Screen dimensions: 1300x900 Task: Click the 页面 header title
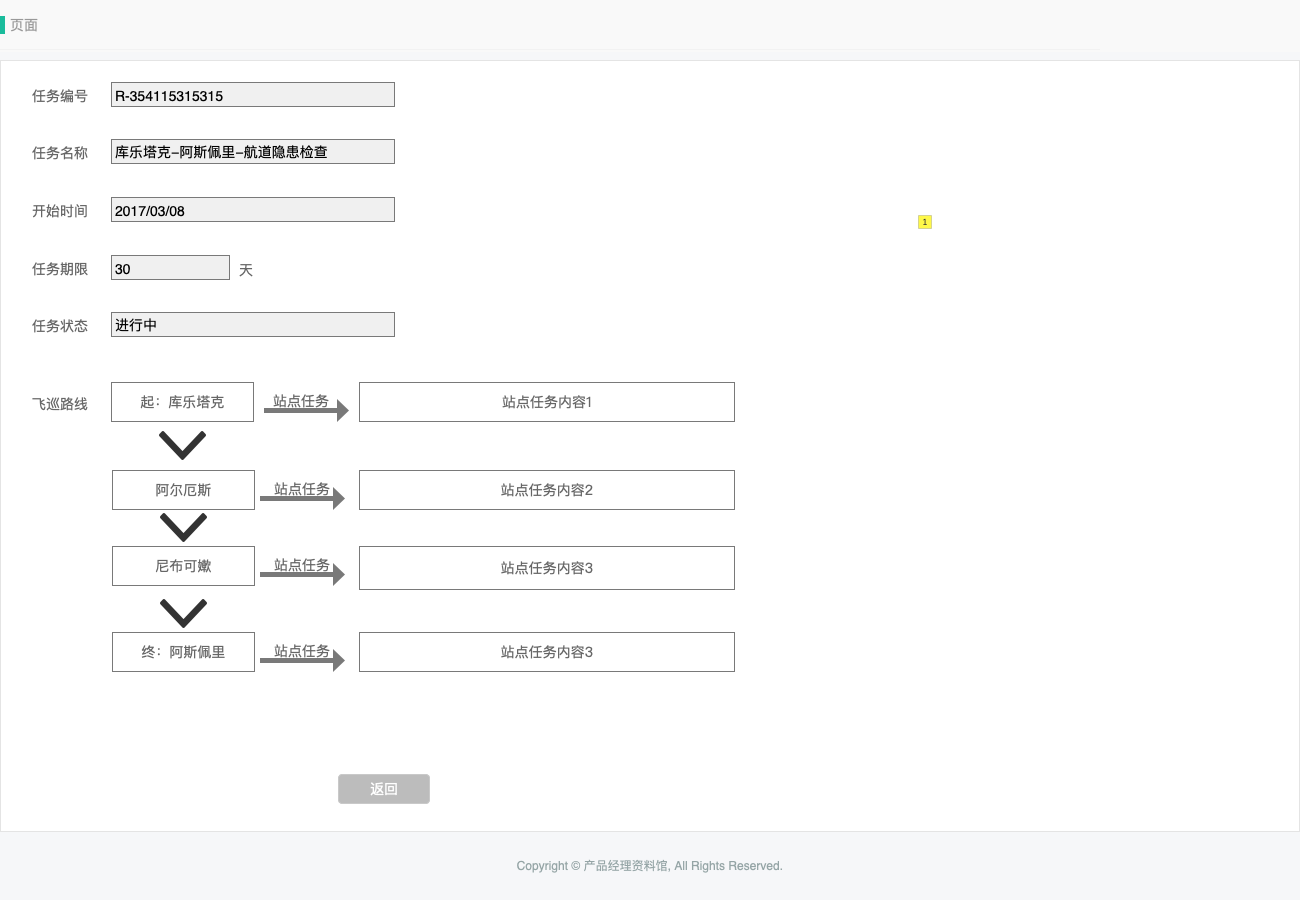coord(24,25)
